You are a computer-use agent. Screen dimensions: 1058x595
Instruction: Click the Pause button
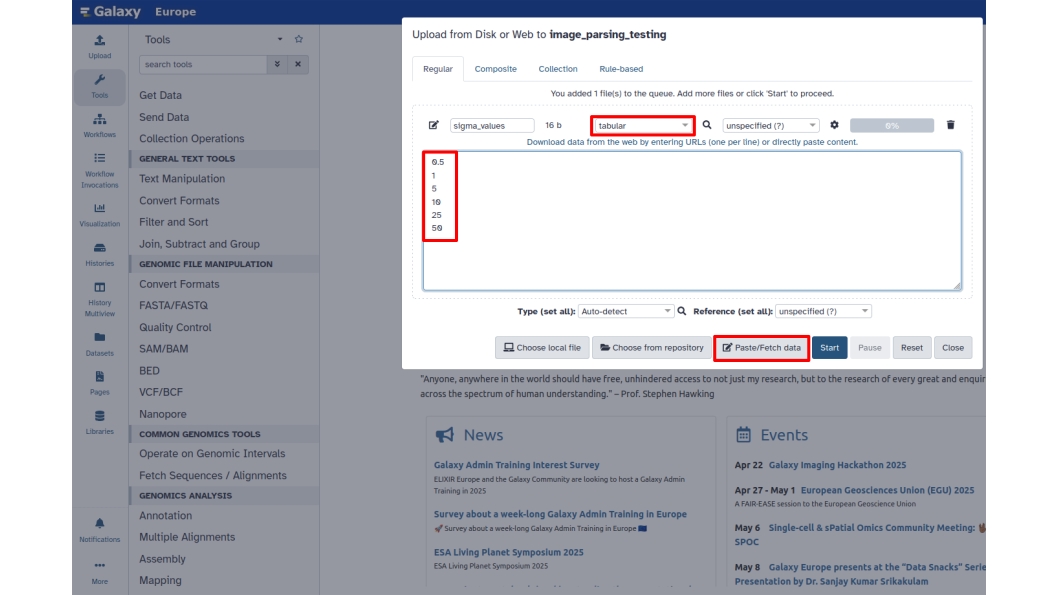870,347
